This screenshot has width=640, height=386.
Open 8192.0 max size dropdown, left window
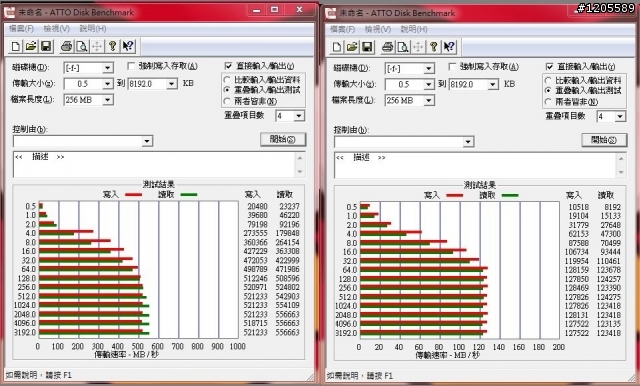pos(172,84)
